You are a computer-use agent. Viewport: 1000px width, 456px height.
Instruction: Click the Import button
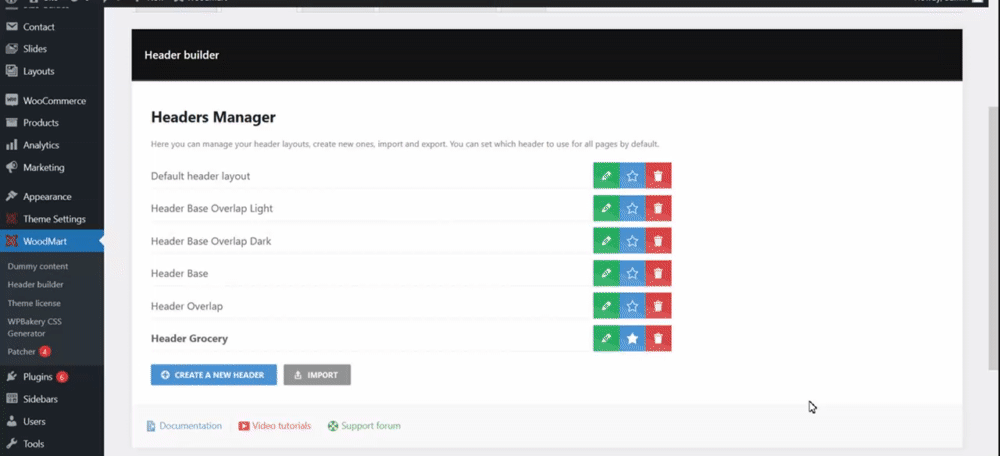[317, 375]
